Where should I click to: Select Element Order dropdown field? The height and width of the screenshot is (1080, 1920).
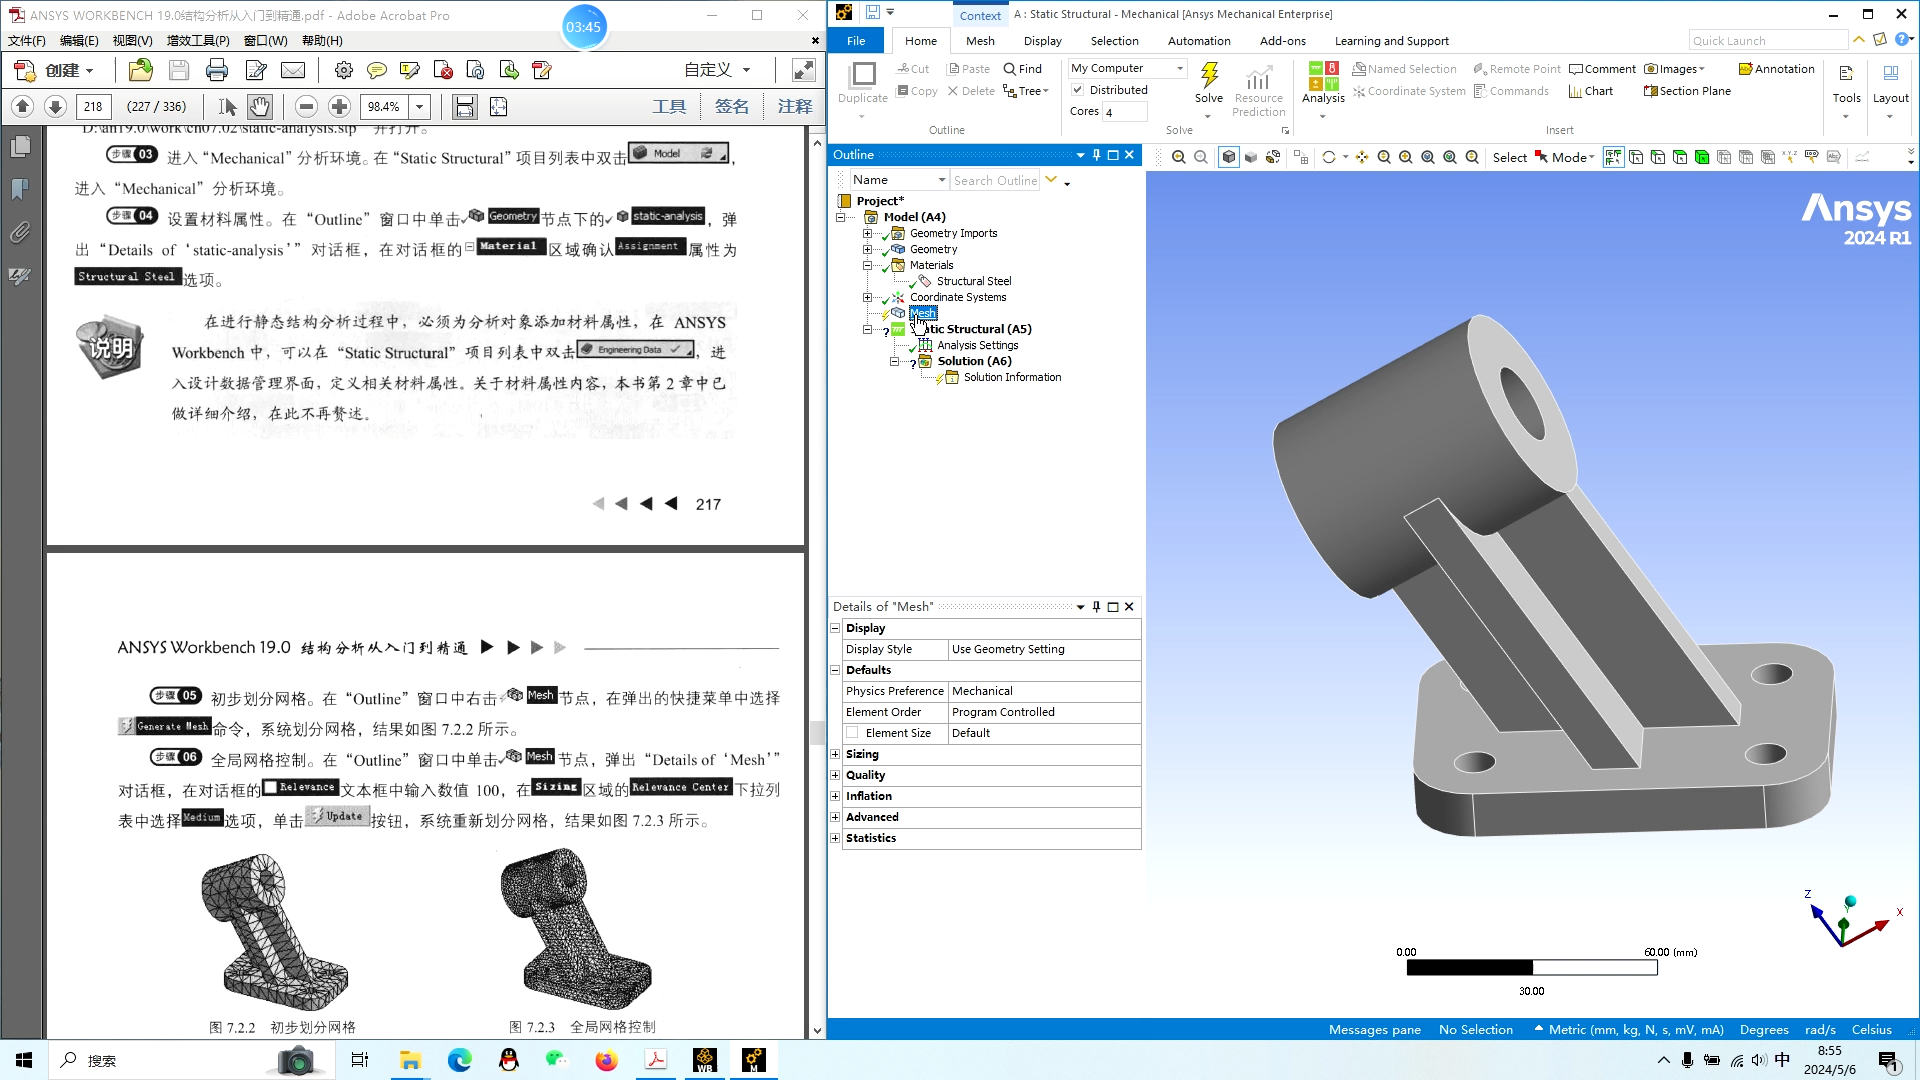point(1042,712)
